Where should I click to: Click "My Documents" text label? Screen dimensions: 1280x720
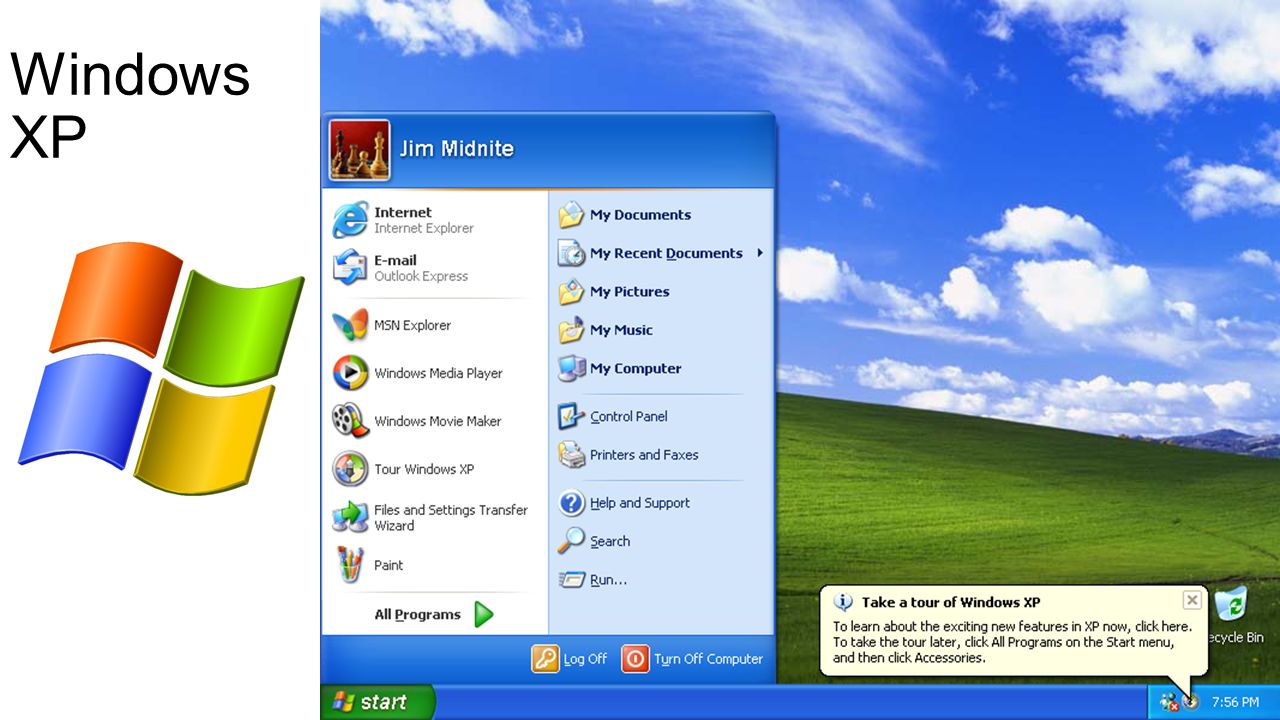[x=640, y=215]
